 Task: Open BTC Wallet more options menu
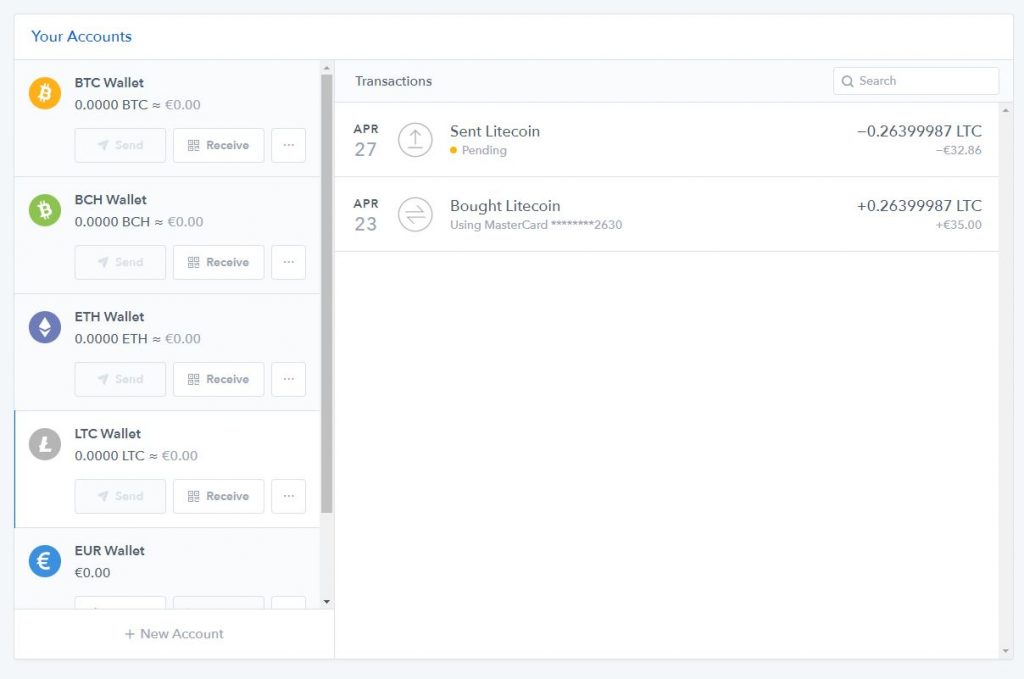289,145
